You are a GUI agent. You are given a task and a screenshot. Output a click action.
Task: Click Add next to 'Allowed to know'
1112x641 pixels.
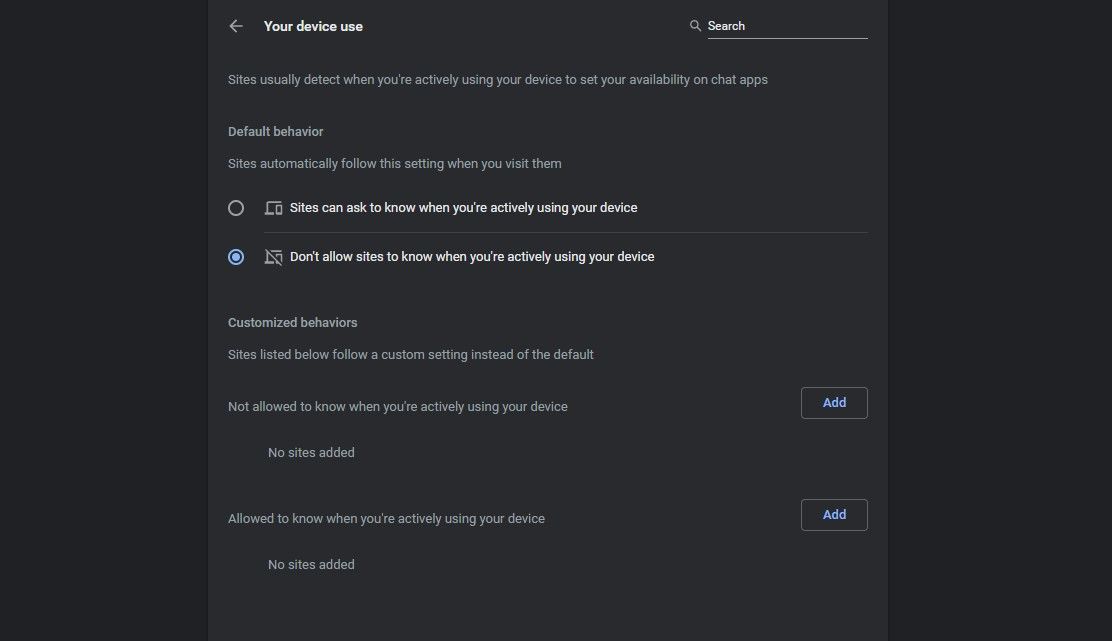834,514
